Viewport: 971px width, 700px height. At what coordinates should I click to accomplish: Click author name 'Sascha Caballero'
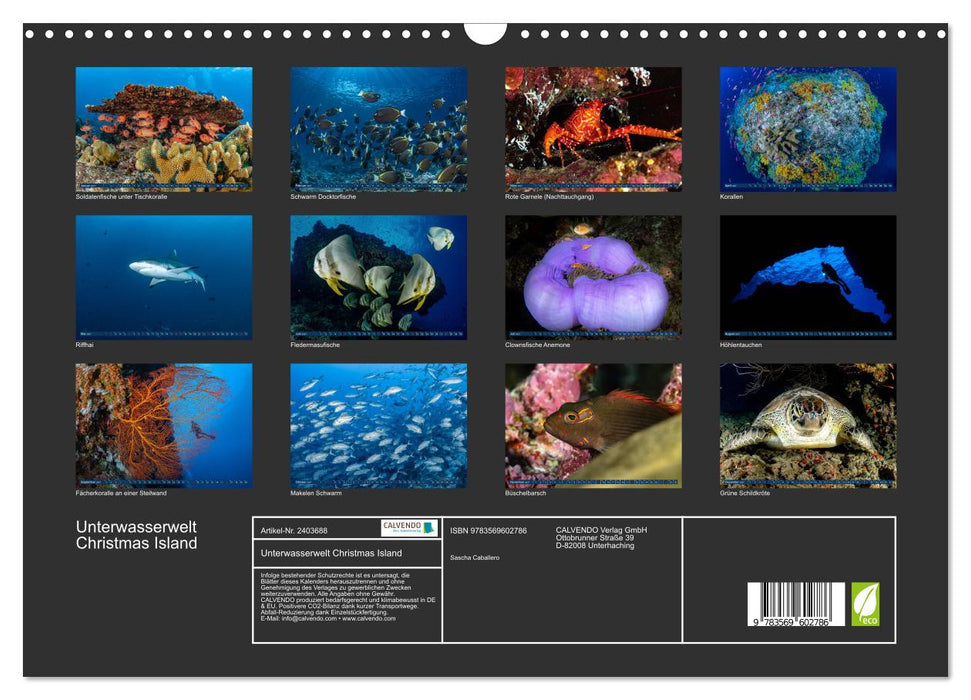[x=475, y=558]
